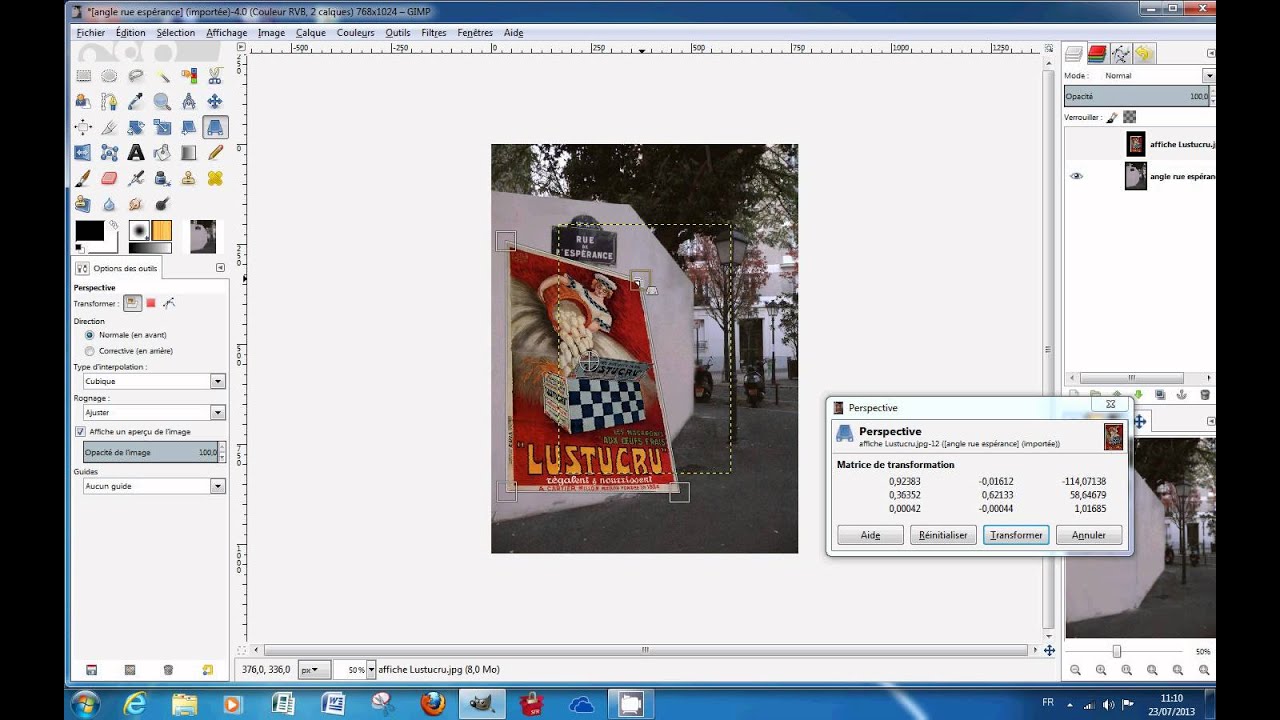This screenshot has width=1280, height=720.
Task: Select the Pencil tool
Action: coord(214,153)
